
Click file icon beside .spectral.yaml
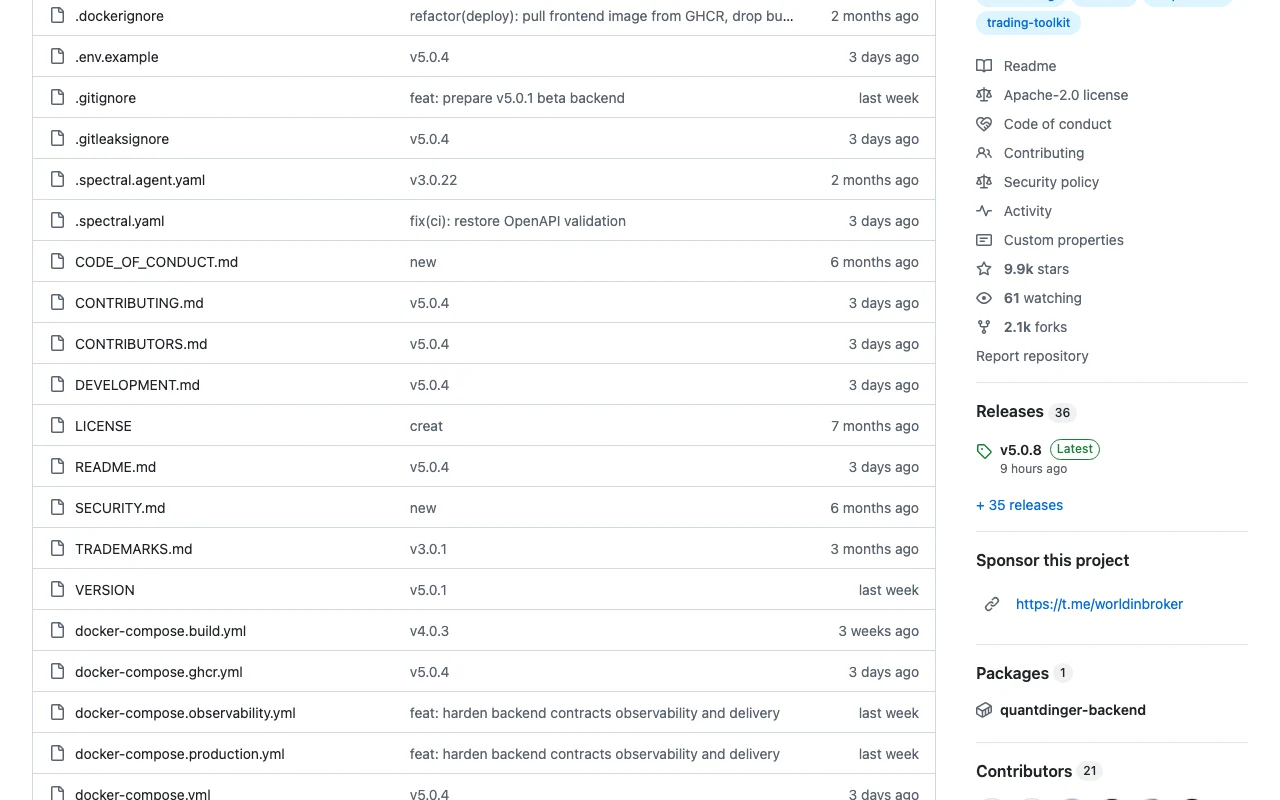point(57,221)
